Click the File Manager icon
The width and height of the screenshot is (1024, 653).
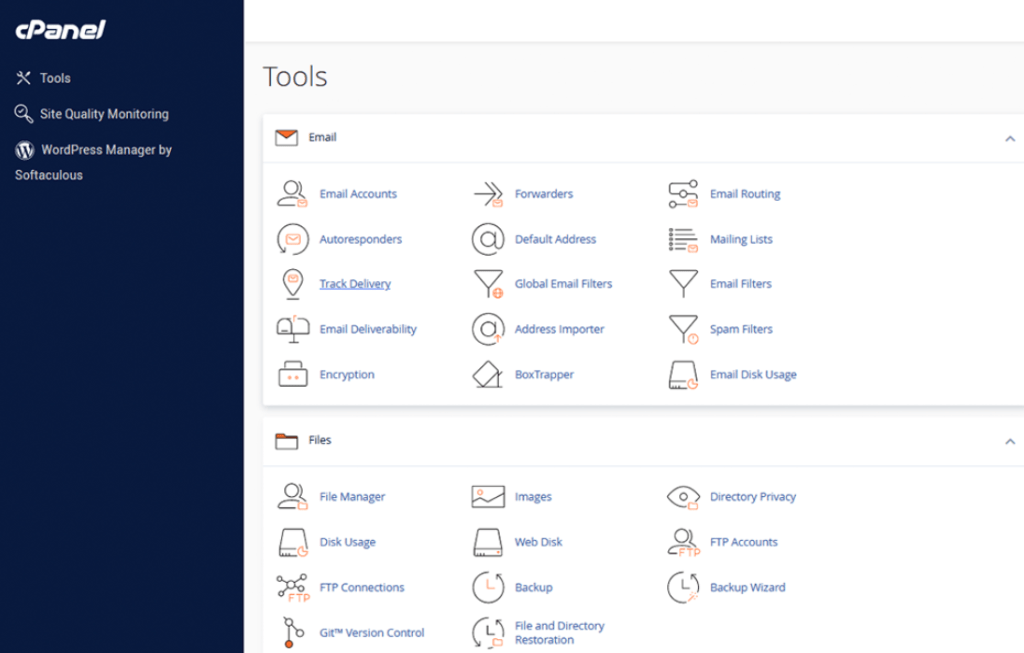(x=292, y=497)
